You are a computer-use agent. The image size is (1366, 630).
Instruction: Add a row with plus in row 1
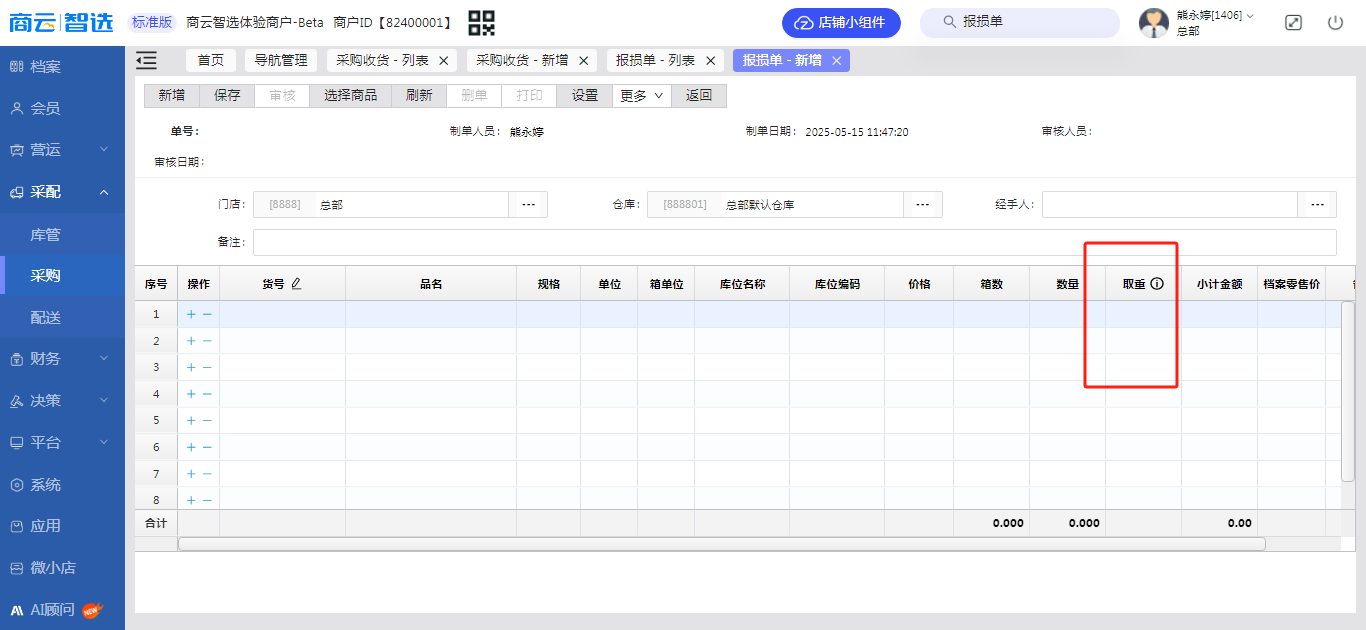[191, 314]
